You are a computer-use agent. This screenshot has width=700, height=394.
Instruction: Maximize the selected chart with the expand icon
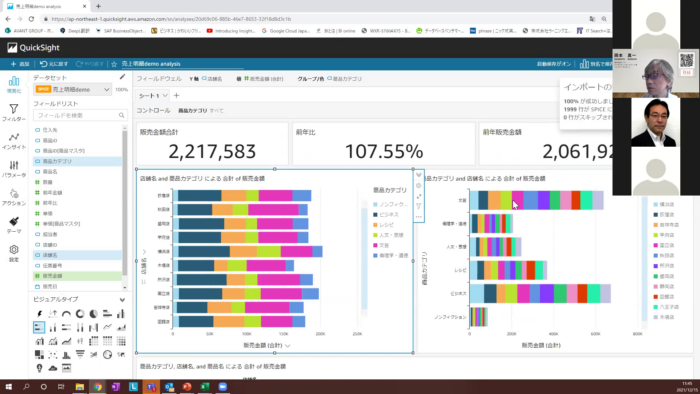(x=419, y=196)
